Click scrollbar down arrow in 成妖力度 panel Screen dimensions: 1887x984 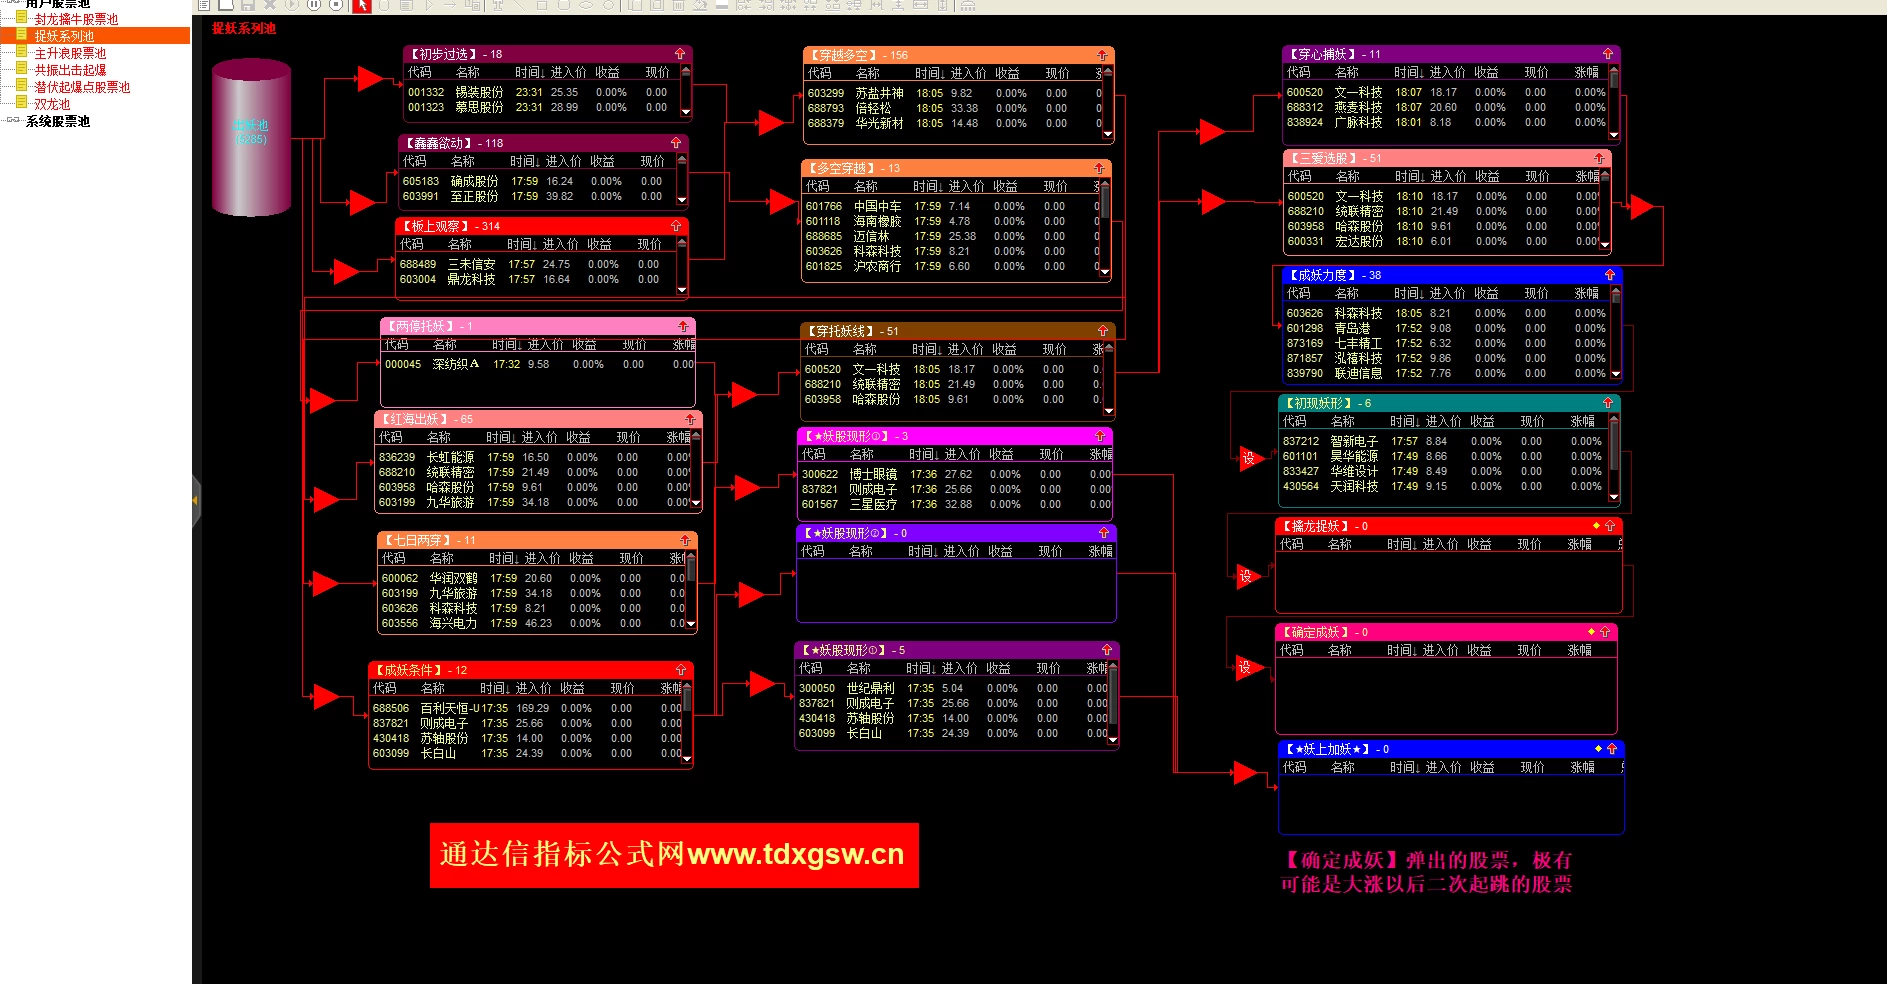point(1616,375)
